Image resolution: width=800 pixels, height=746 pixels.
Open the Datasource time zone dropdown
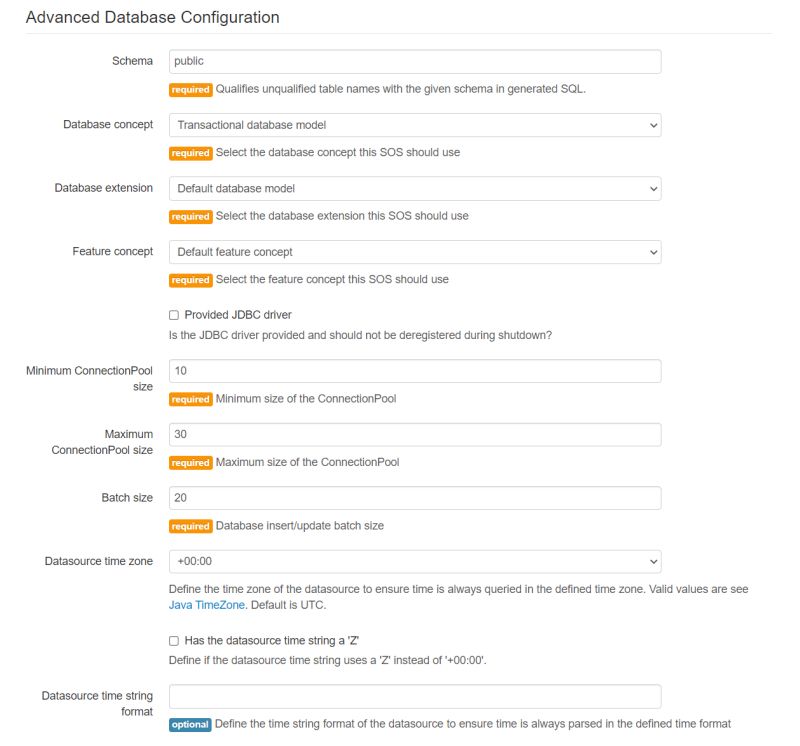[x=415, y=562]
